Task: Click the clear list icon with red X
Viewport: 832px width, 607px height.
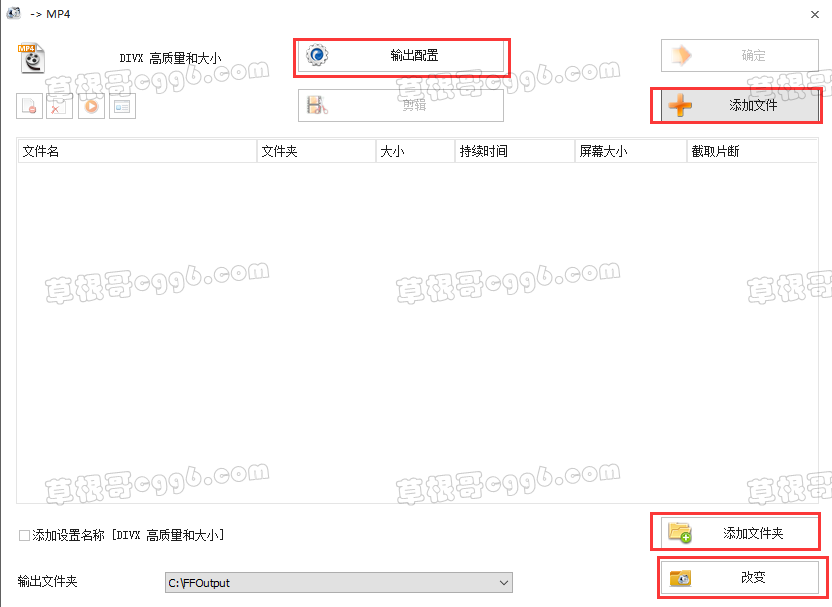Action: (59, 106)
